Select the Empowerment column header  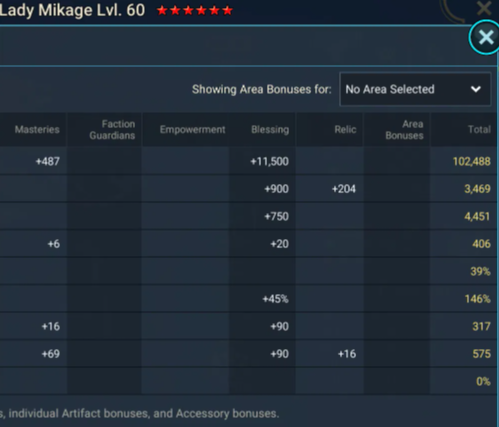coord(192,130)
